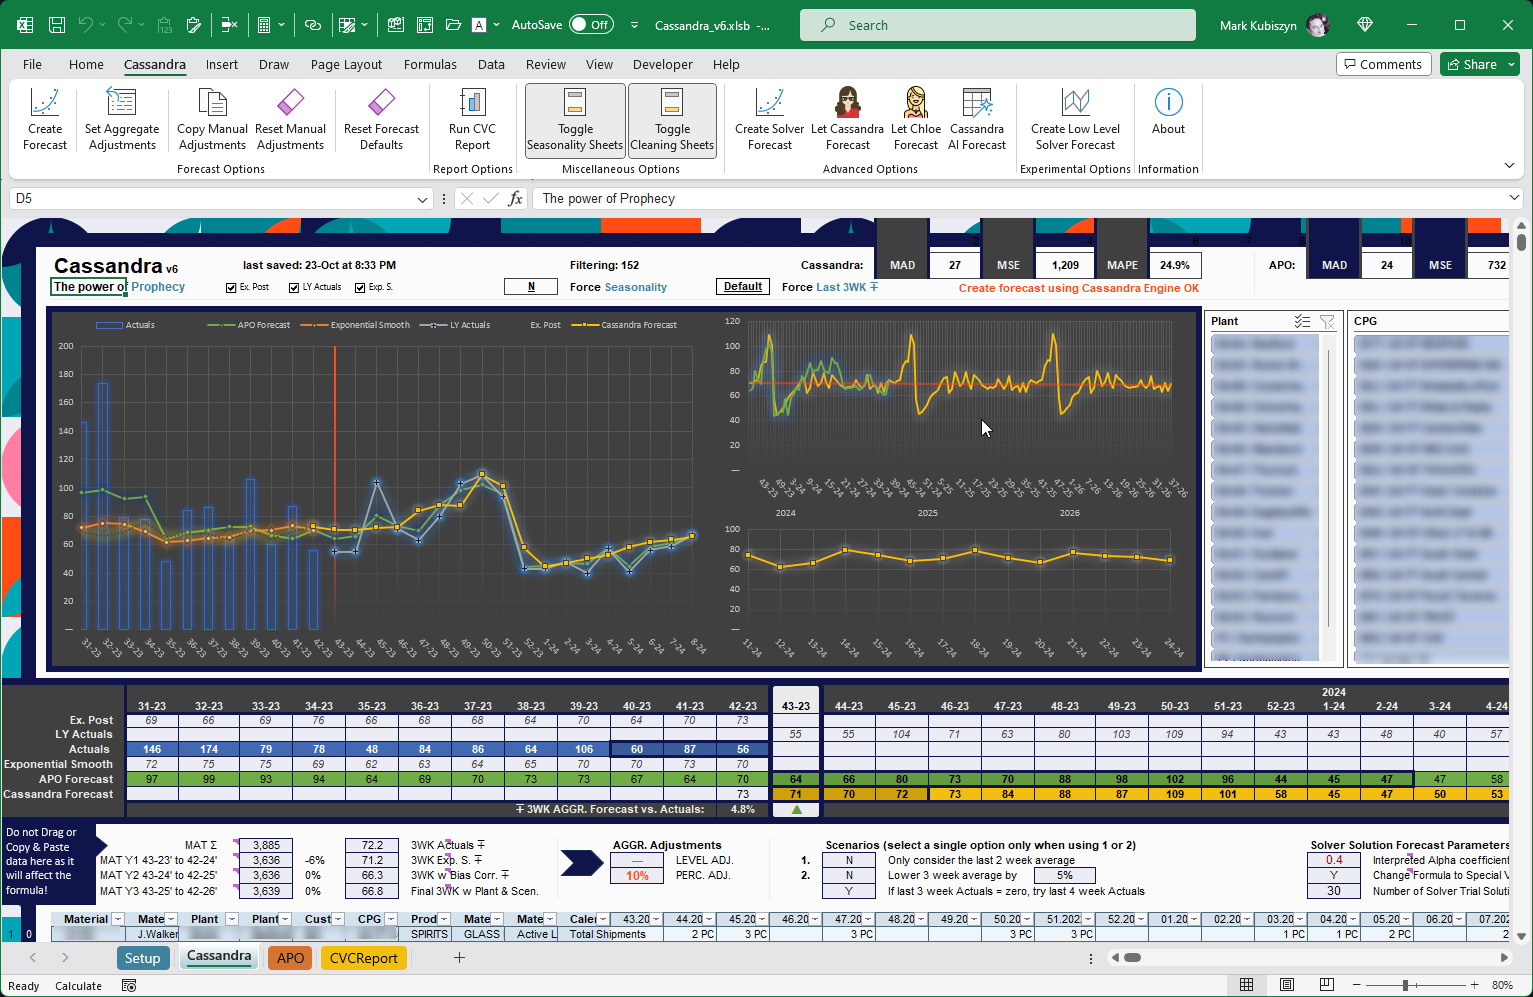
Task: Open the File menu
Action: [32, 64]
